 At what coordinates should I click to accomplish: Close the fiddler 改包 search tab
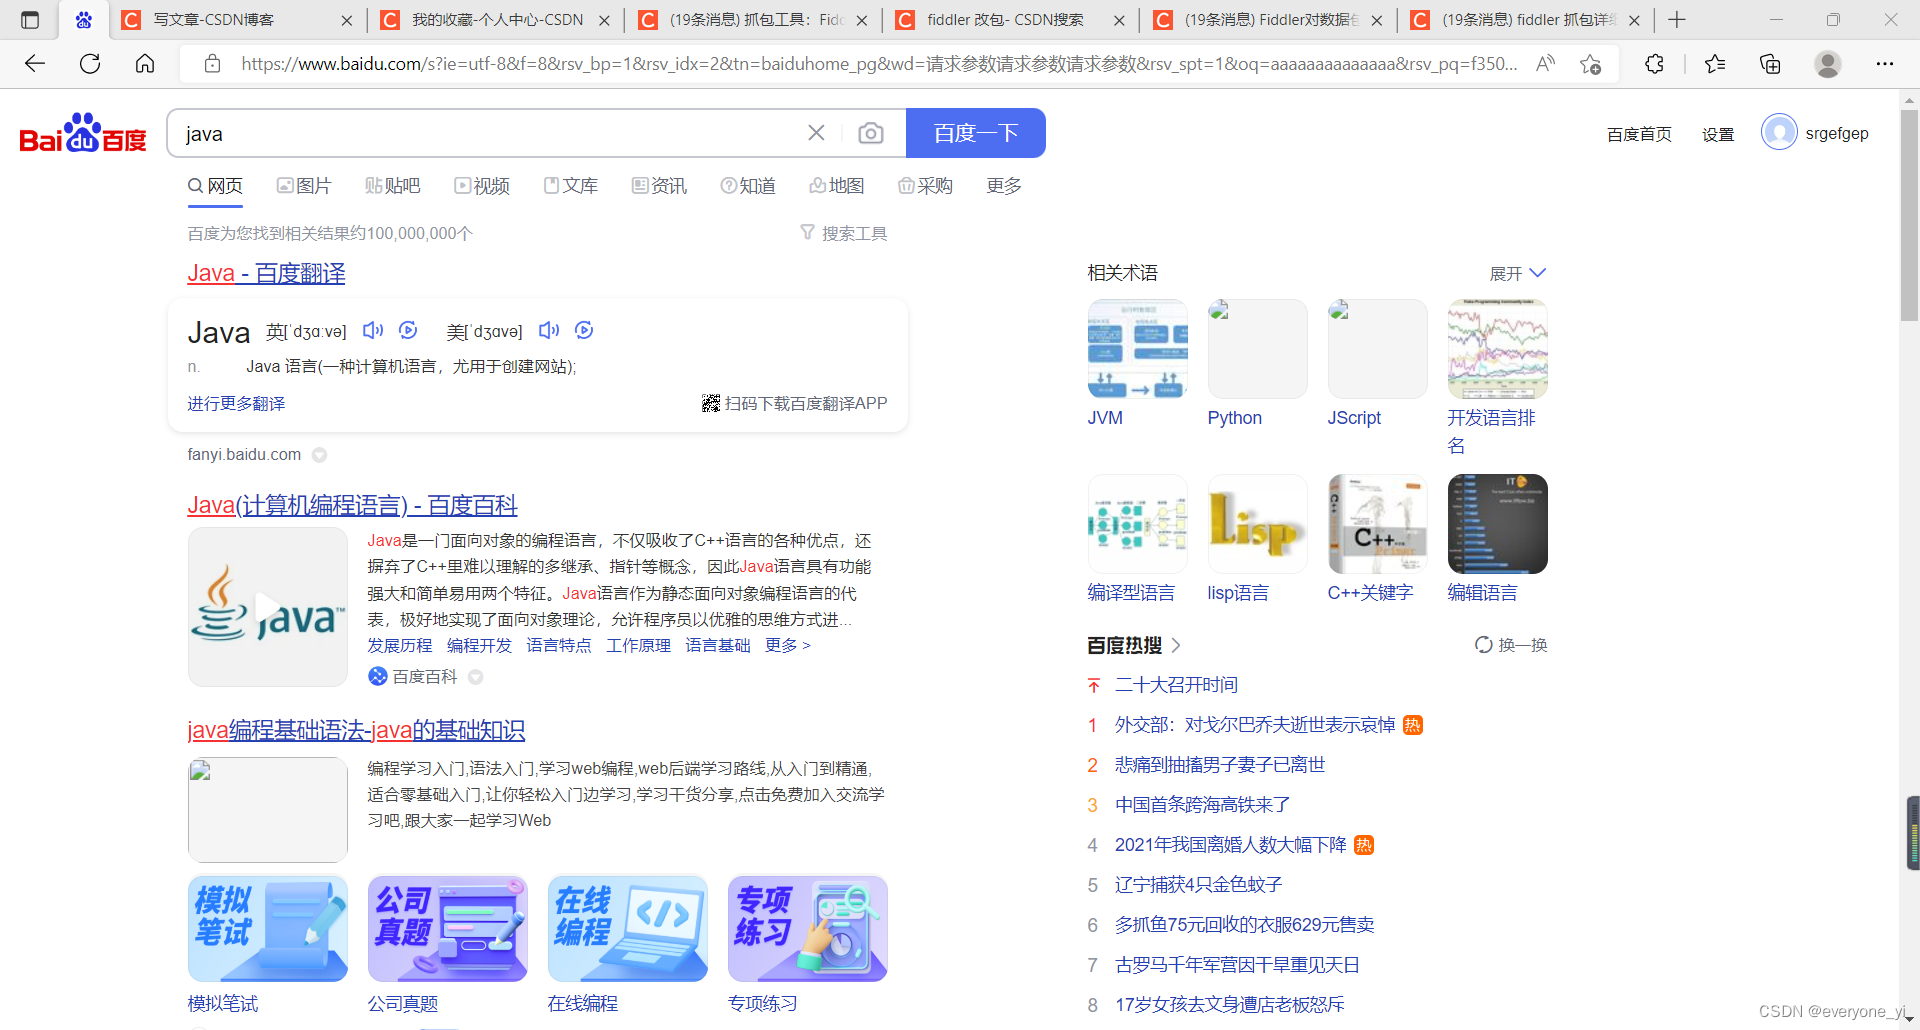coord(1119,20)
